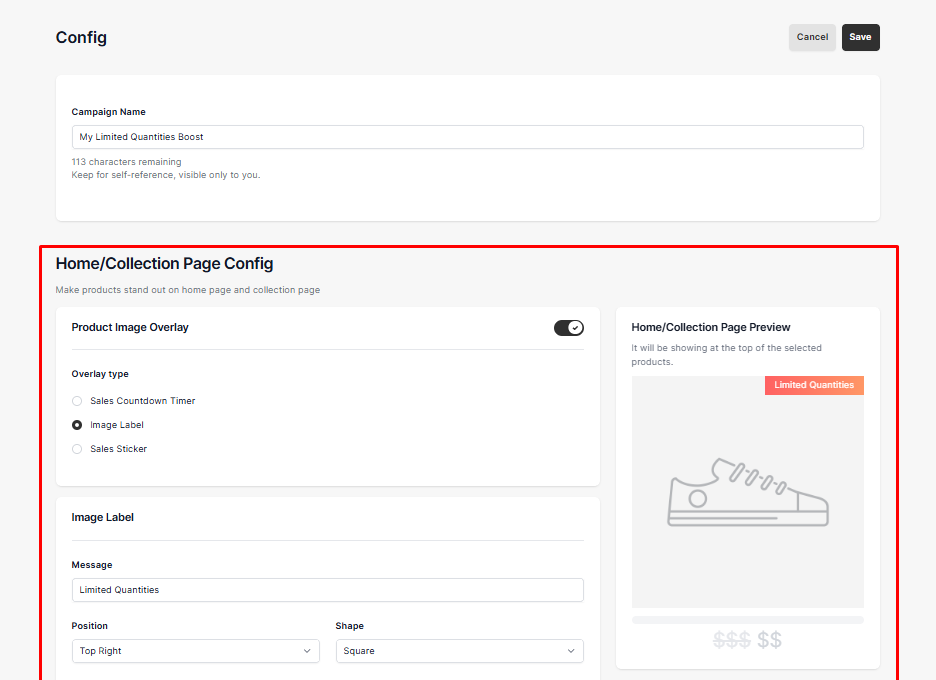The image size is (936, 680).
Task: Select the Image Label radio option
Action: 77,425
